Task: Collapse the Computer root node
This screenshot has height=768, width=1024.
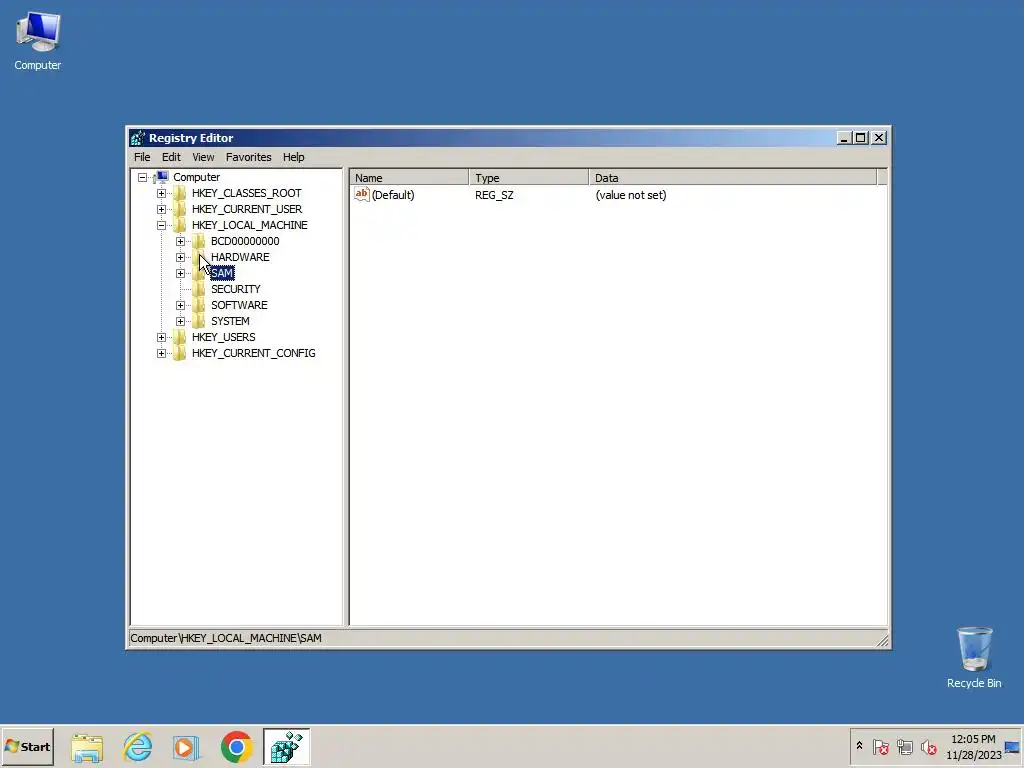Action: point(142,177)
